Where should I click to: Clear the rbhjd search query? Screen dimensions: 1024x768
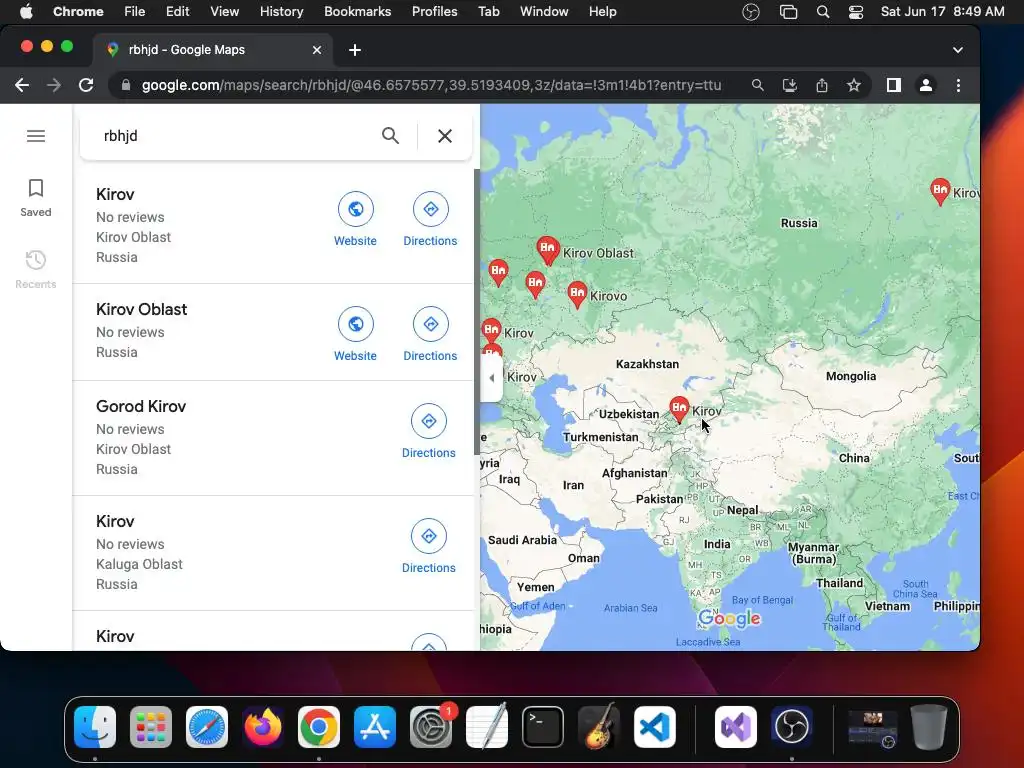click(445, 136)
